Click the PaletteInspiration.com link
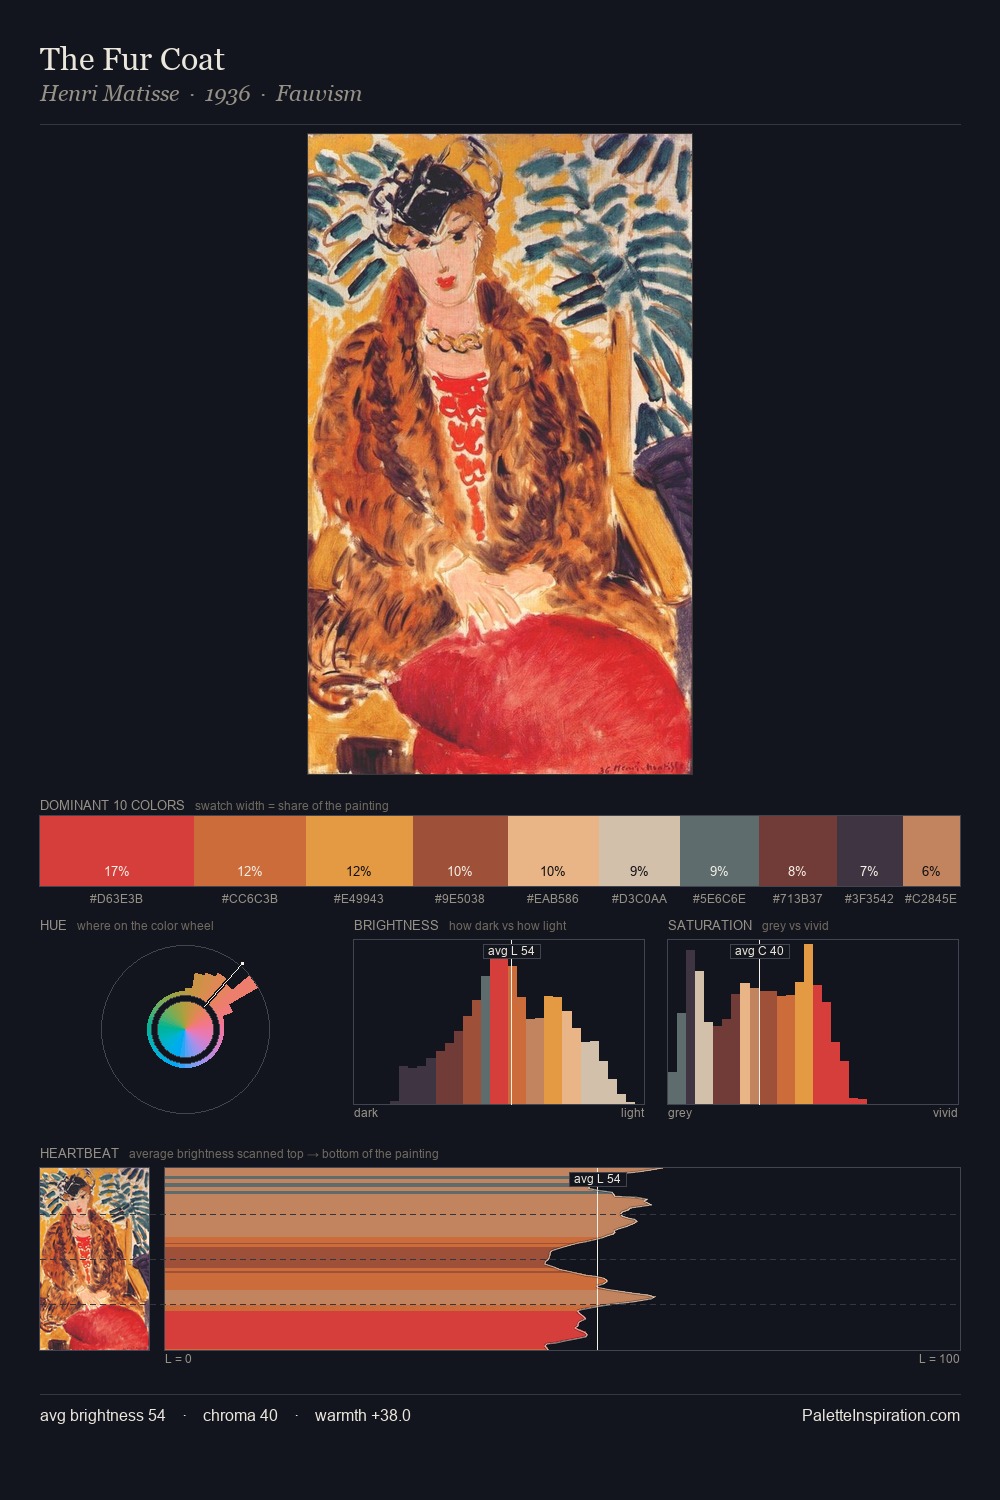1000x1500 pixels. click(x=881, y=1415)
